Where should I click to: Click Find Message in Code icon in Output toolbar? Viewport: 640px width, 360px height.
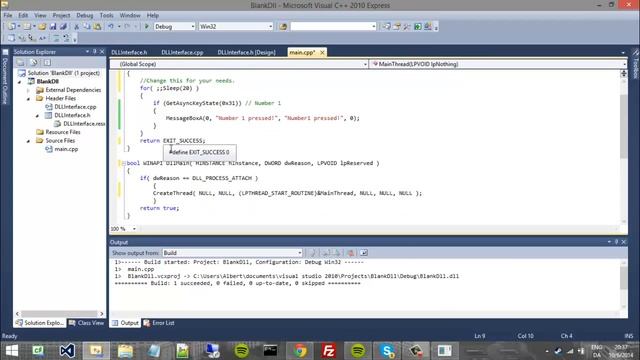(x=313, y=253)
